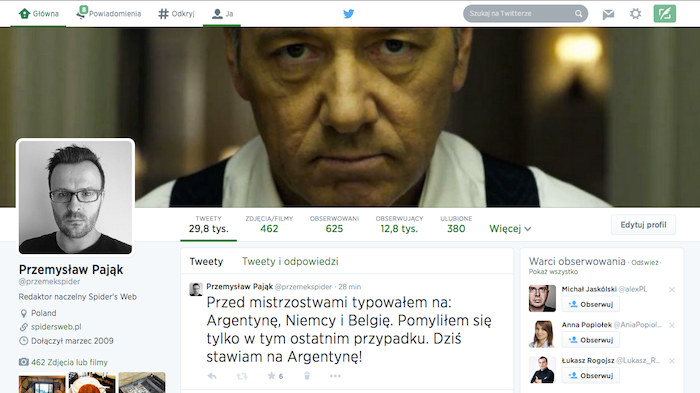Click the Przemysław Pająk profile name heading
Image resolution: width=700 pixels, height=393 pixels.
tap(71, 270)
